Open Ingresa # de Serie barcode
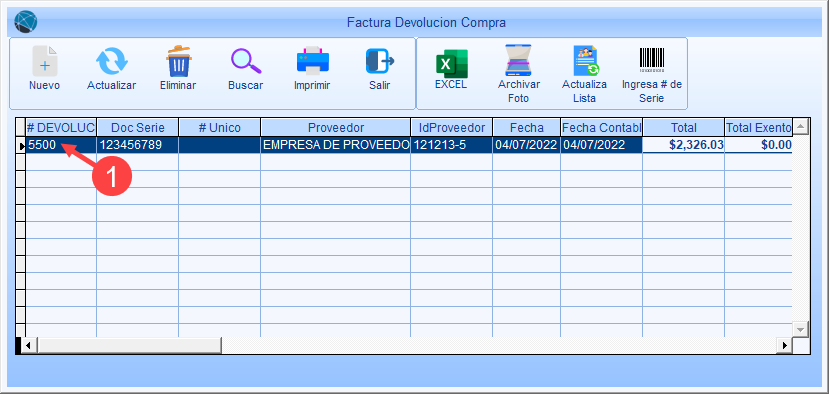Viewport: 829px width, 394px height. 652,60
